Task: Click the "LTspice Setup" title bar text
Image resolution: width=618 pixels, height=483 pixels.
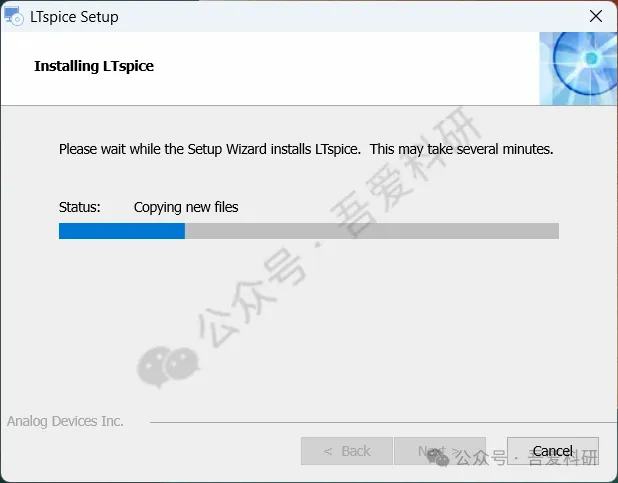Action: (x=74, y=17)
